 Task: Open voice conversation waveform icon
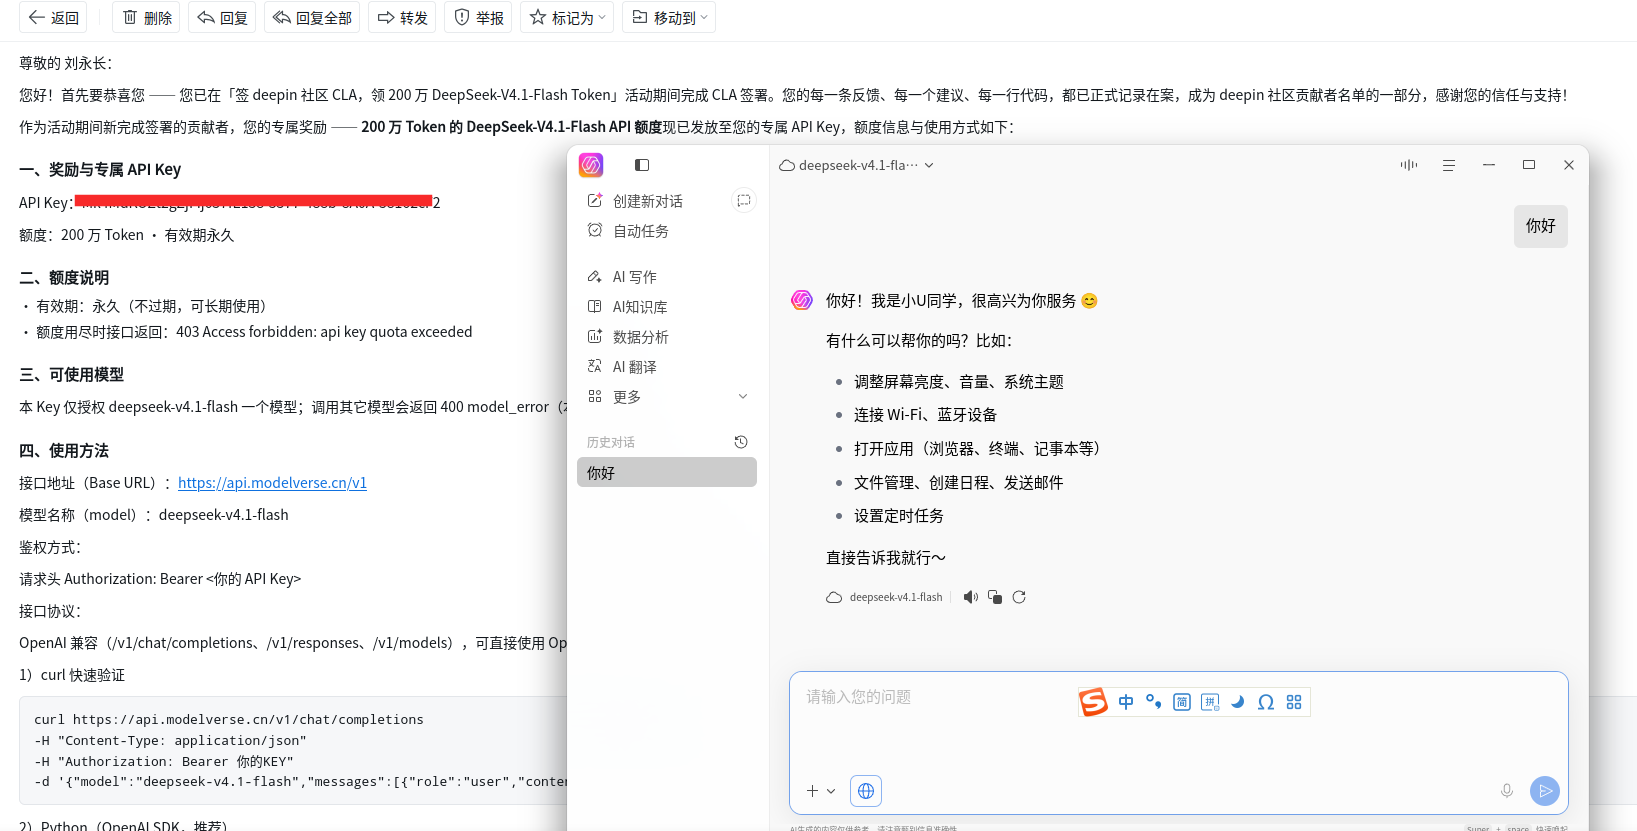click(1409, 165)
